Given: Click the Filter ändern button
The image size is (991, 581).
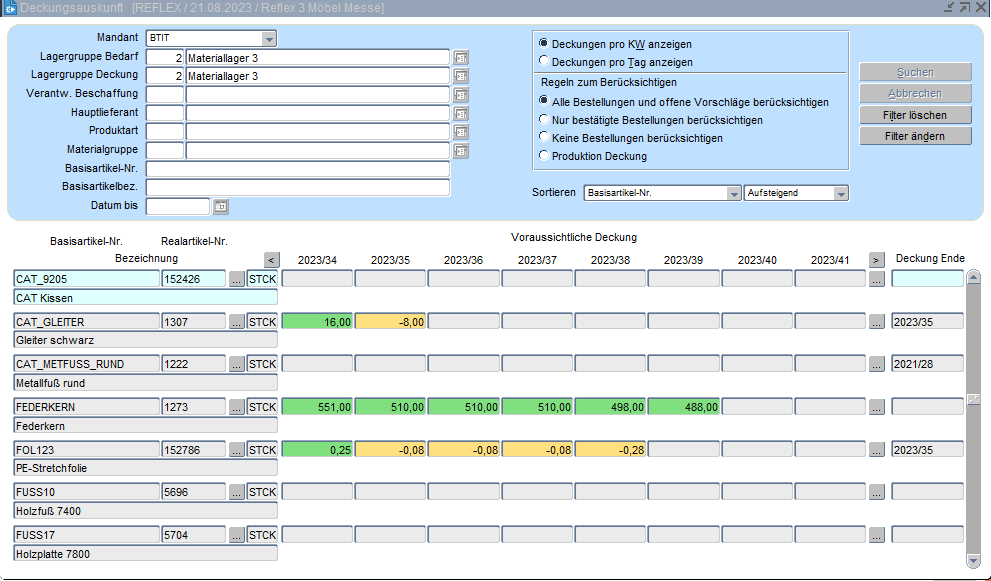Looking at the screenshot, I should (915, 136).
